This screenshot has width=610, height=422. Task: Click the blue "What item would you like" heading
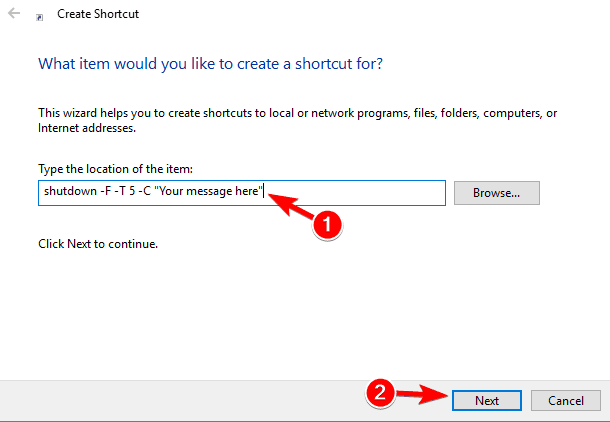click(x=210, y=63)
